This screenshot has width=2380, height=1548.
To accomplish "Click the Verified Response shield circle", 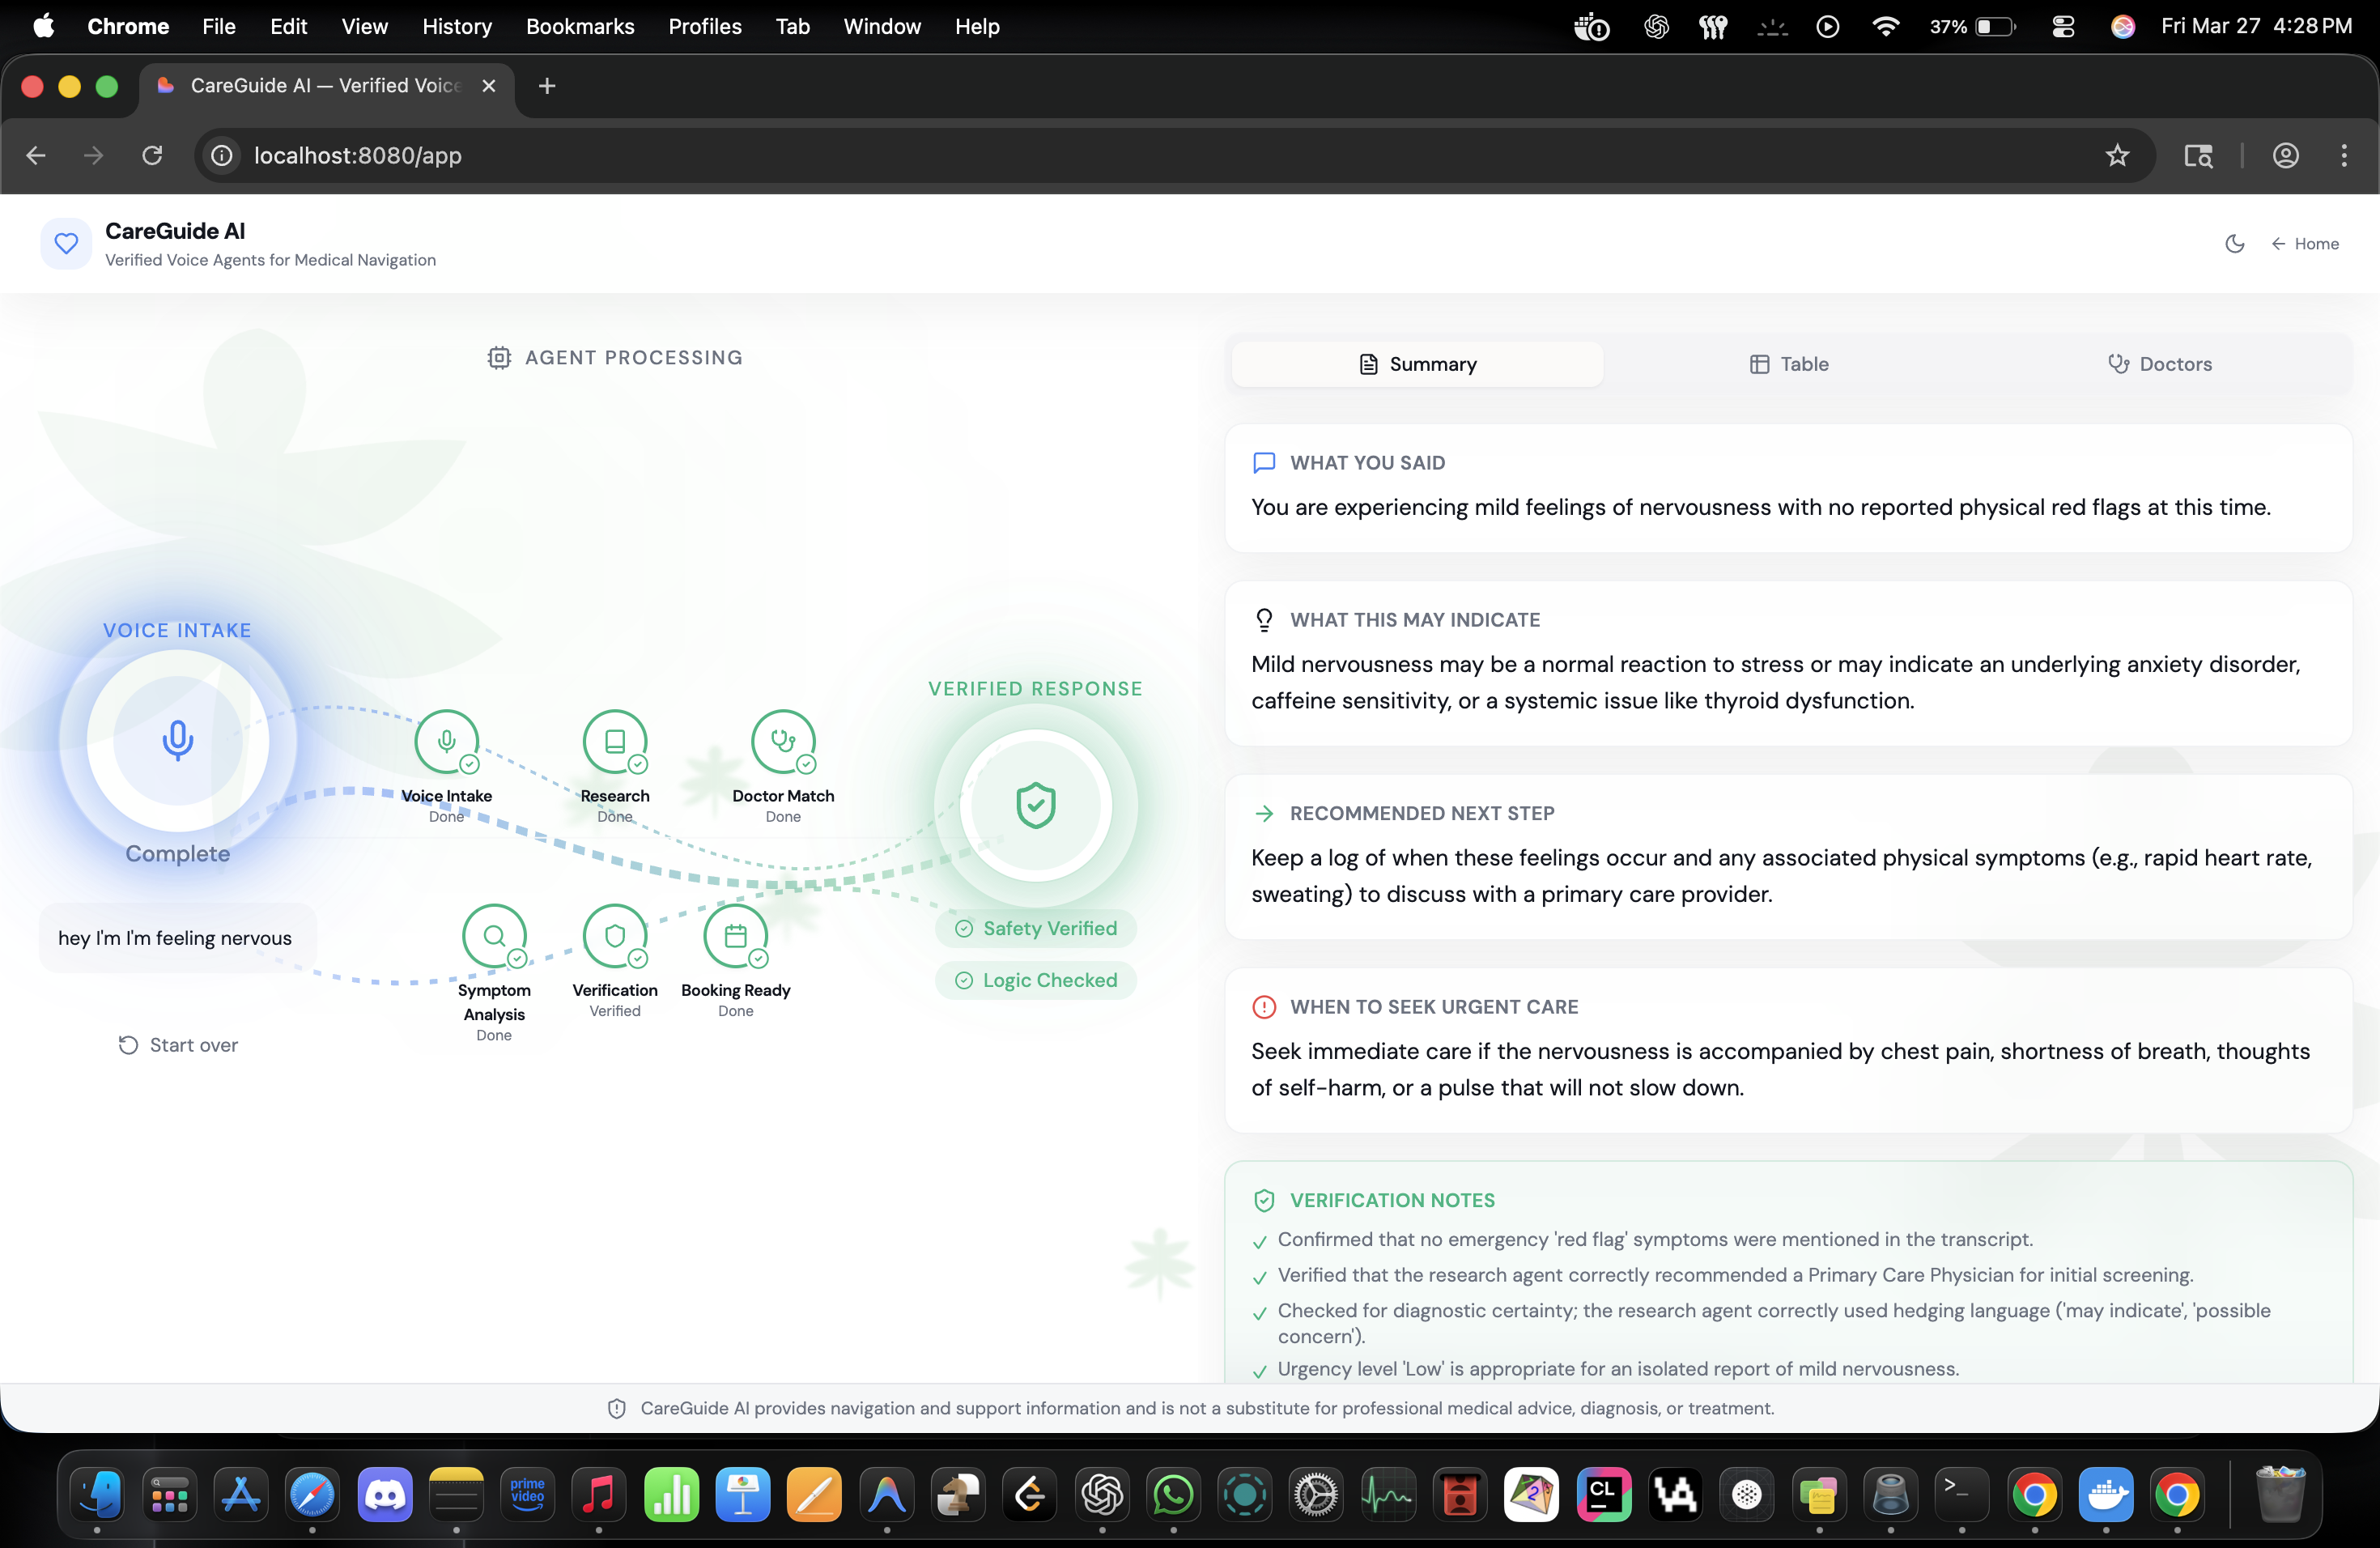I will click(1035, 805).
